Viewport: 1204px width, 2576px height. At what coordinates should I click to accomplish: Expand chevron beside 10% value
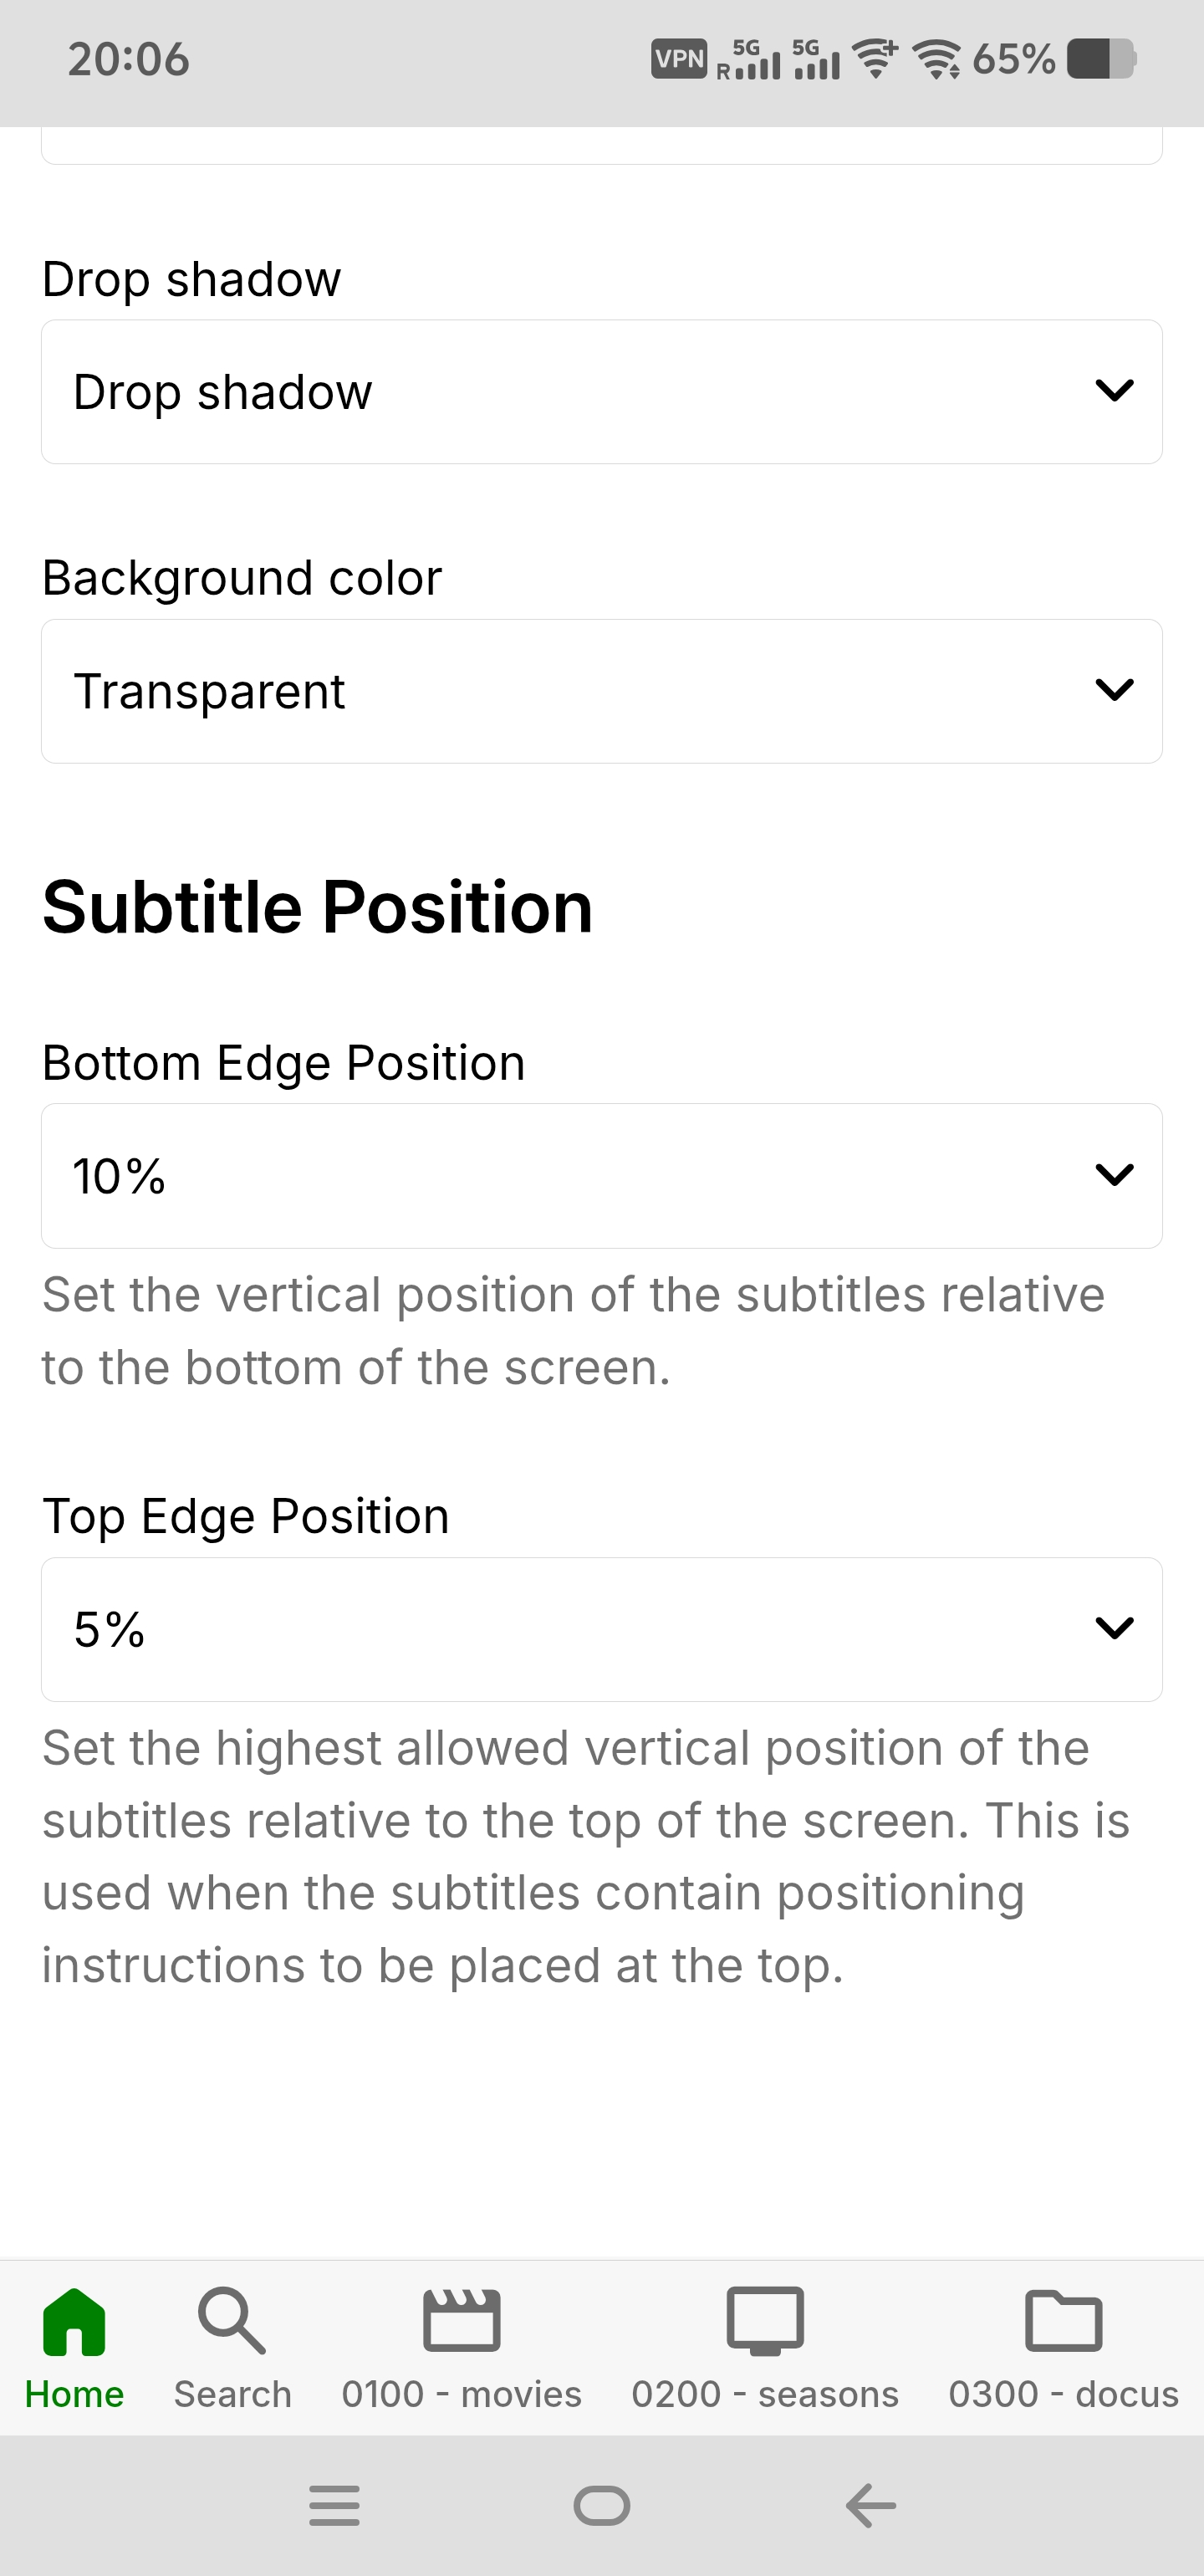(x=1114, y=1174)
